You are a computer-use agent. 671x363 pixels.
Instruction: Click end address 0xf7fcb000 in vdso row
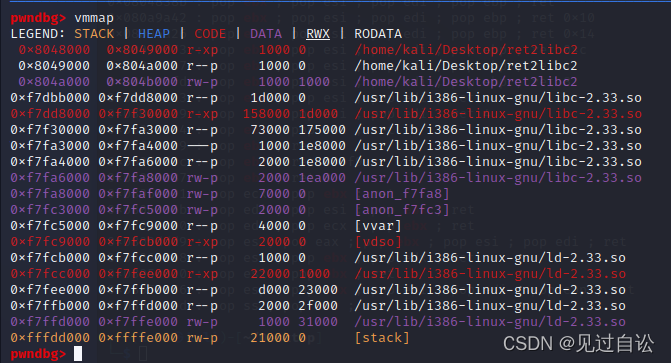pyautogui.click(x=138, y=242)
